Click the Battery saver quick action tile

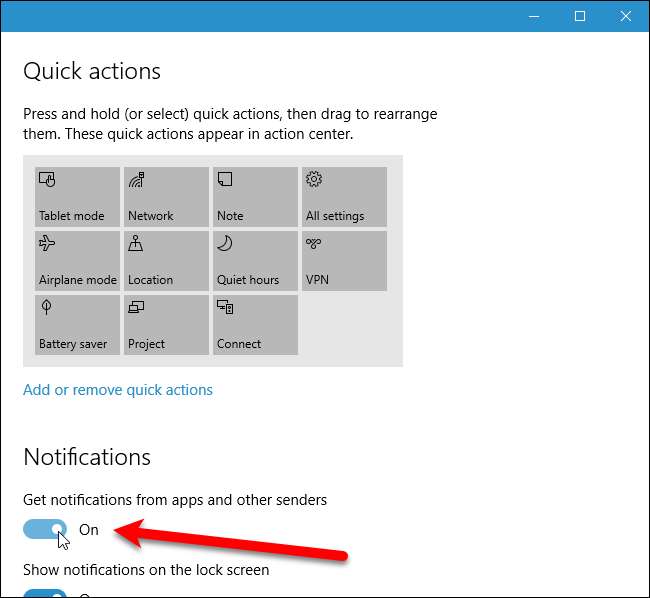pos(77,324)
